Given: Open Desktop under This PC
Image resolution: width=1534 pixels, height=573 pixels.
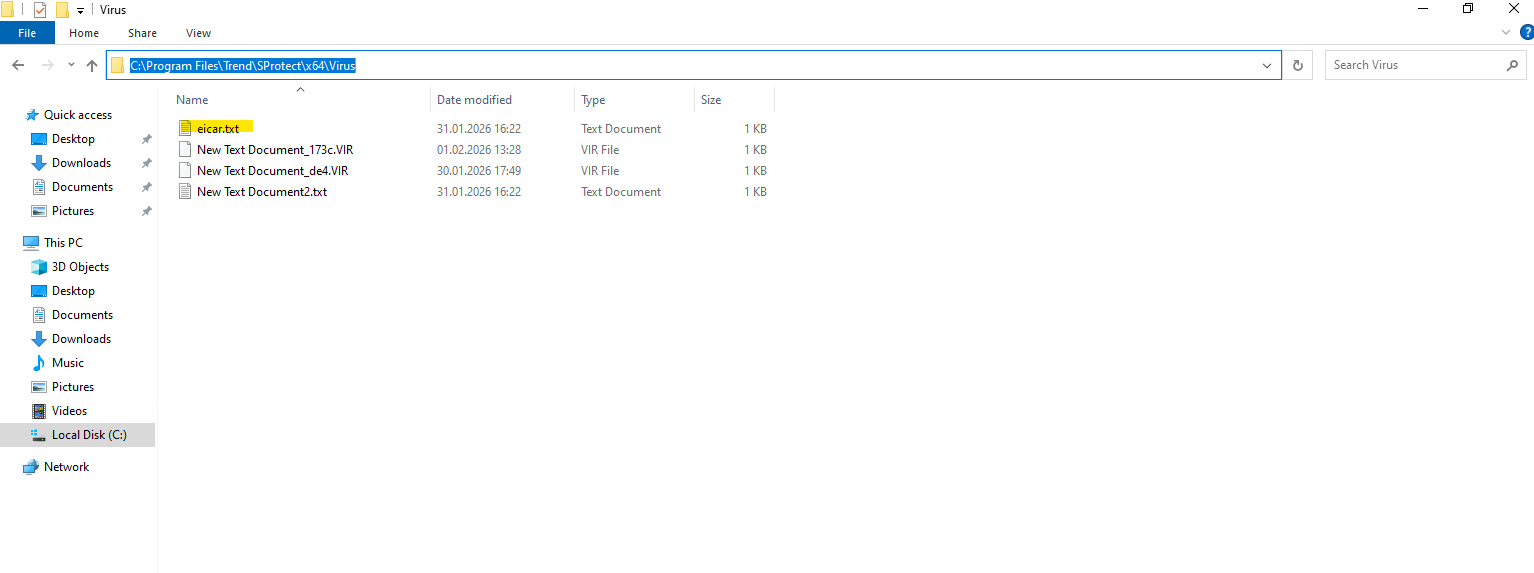Looking at the screenshot, I should 73,291.
